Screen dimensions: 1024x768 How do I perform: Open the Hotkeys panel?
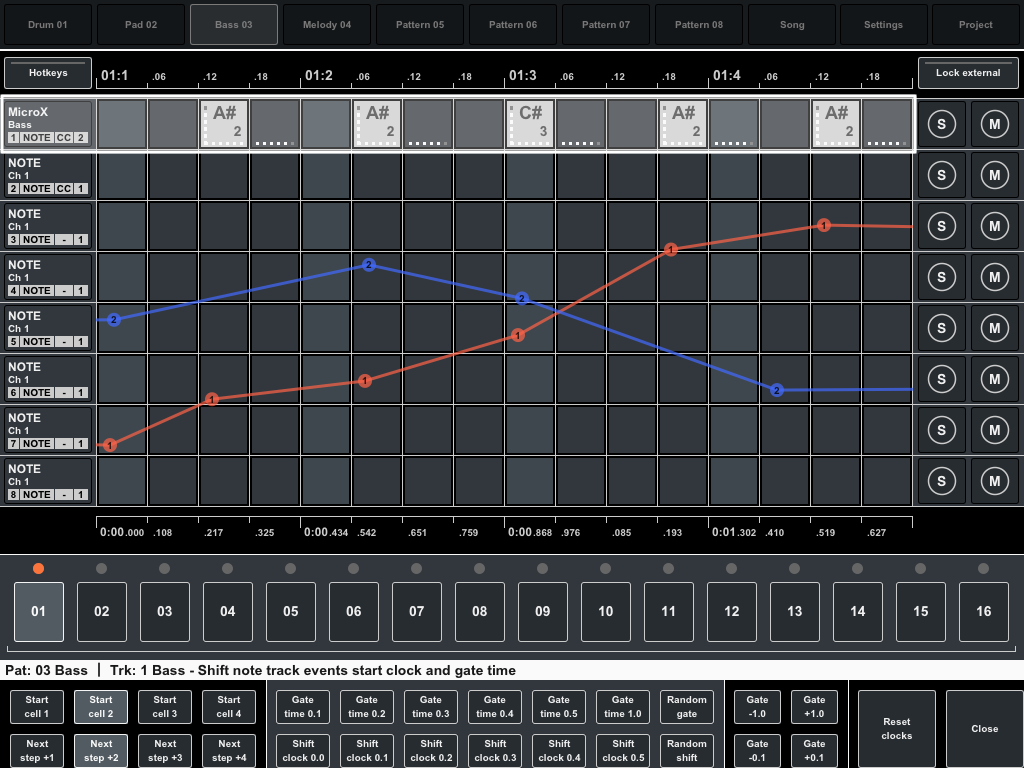47,72
